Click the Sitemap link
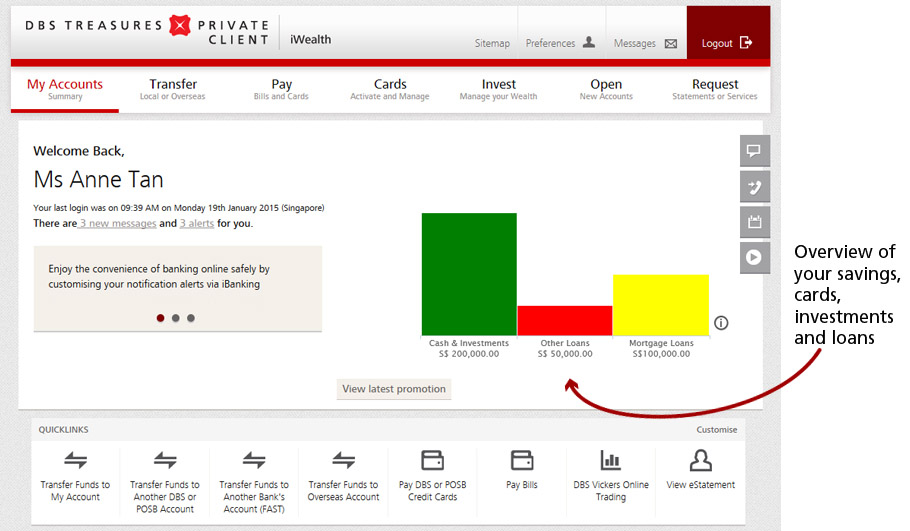Image resolution: width=910 pixels, height=531 pixels. click(492, 43)
